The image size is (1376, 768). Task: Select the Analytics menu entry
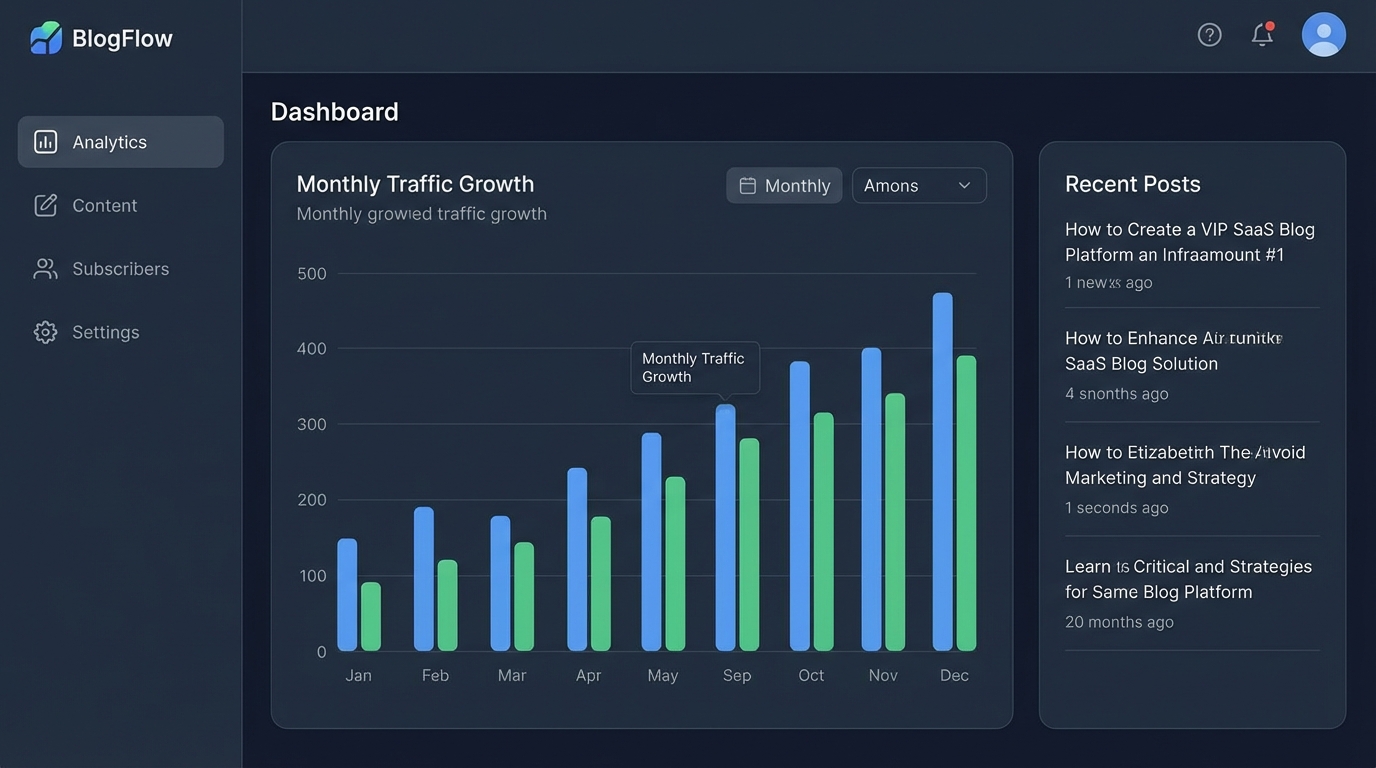pos(109,141)
